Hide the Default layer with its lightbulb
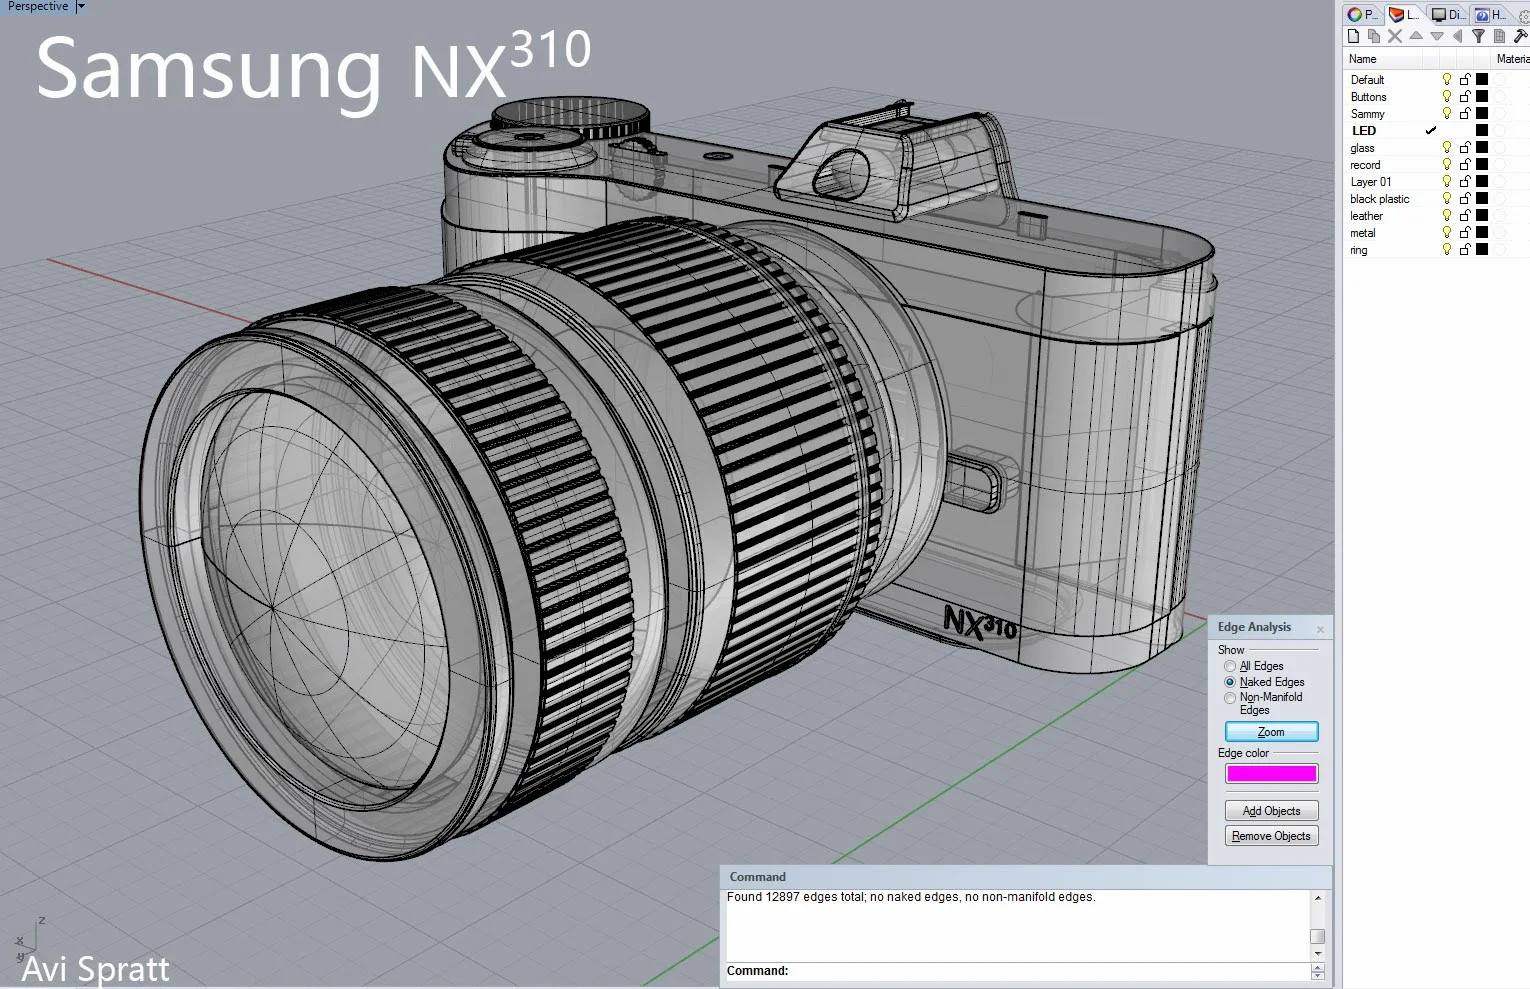The height and width of the screenshot is (989, 1530). 1446,79
